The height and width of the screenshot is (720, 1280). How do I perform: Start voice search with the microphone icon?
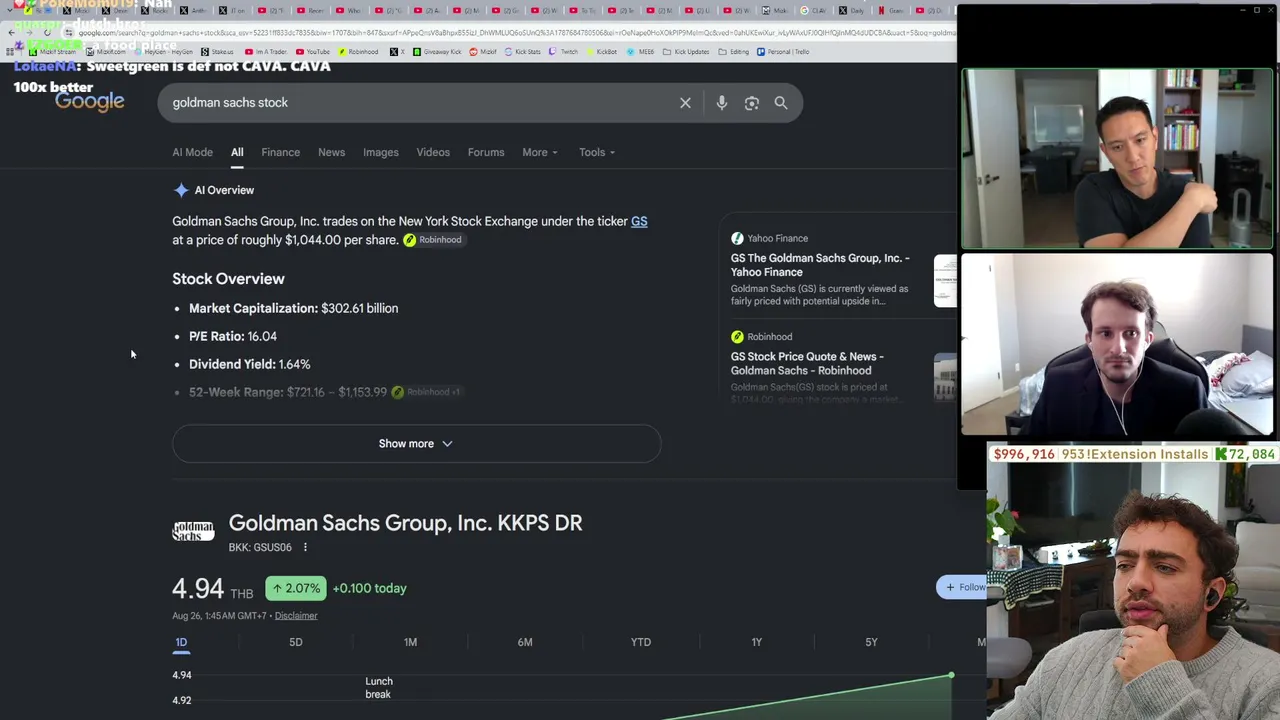pyautogui.click(x=721, y=103)
